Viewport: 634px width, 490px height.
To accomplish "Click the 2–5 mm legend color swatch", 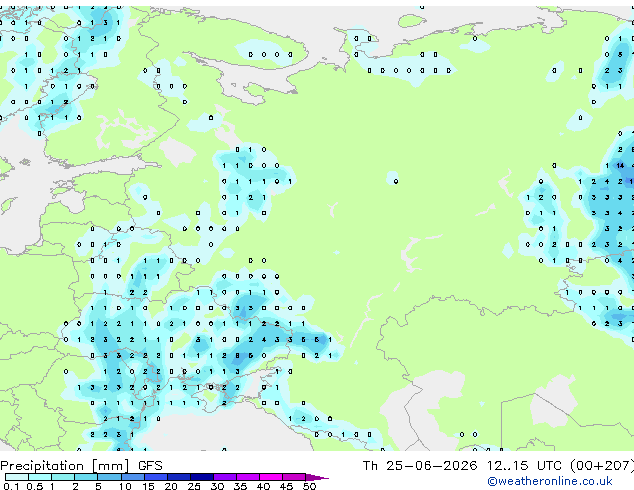I will pos(86,477).
